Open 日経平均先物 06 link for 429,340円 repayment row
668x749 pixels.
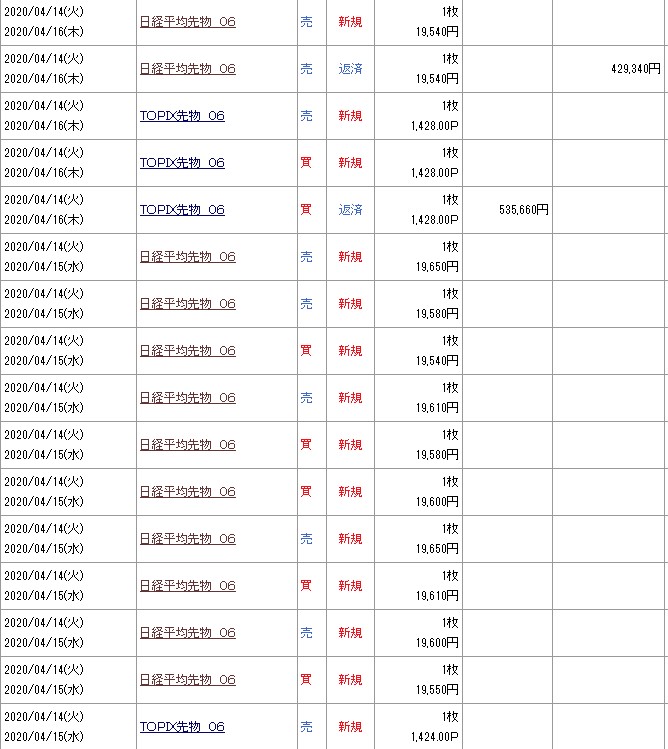point(187,69)
